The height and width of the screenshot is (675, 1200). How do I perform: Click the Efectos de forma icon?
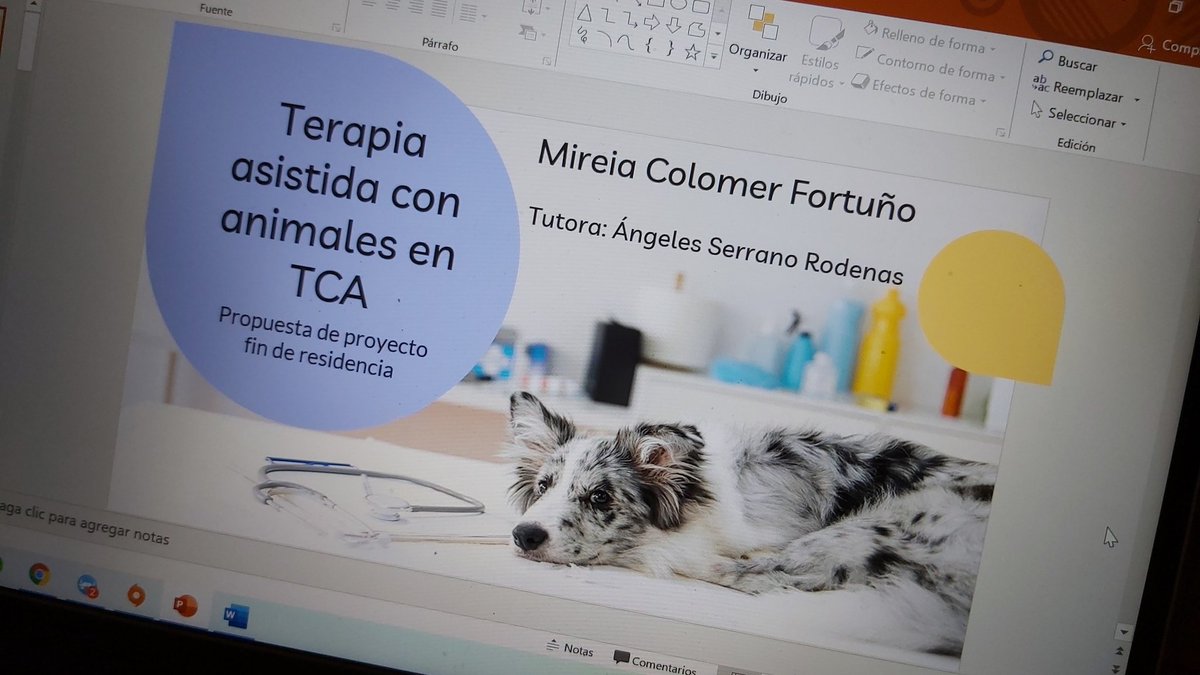coord(860,80)
